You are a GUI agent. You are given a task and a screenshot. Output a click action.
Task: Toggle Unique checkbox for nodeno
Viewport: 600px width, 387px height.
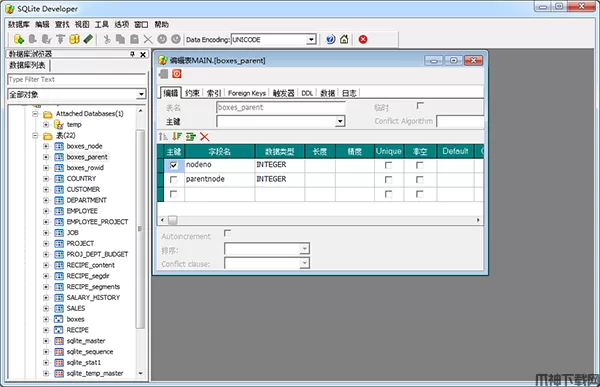tap(388, 165)
